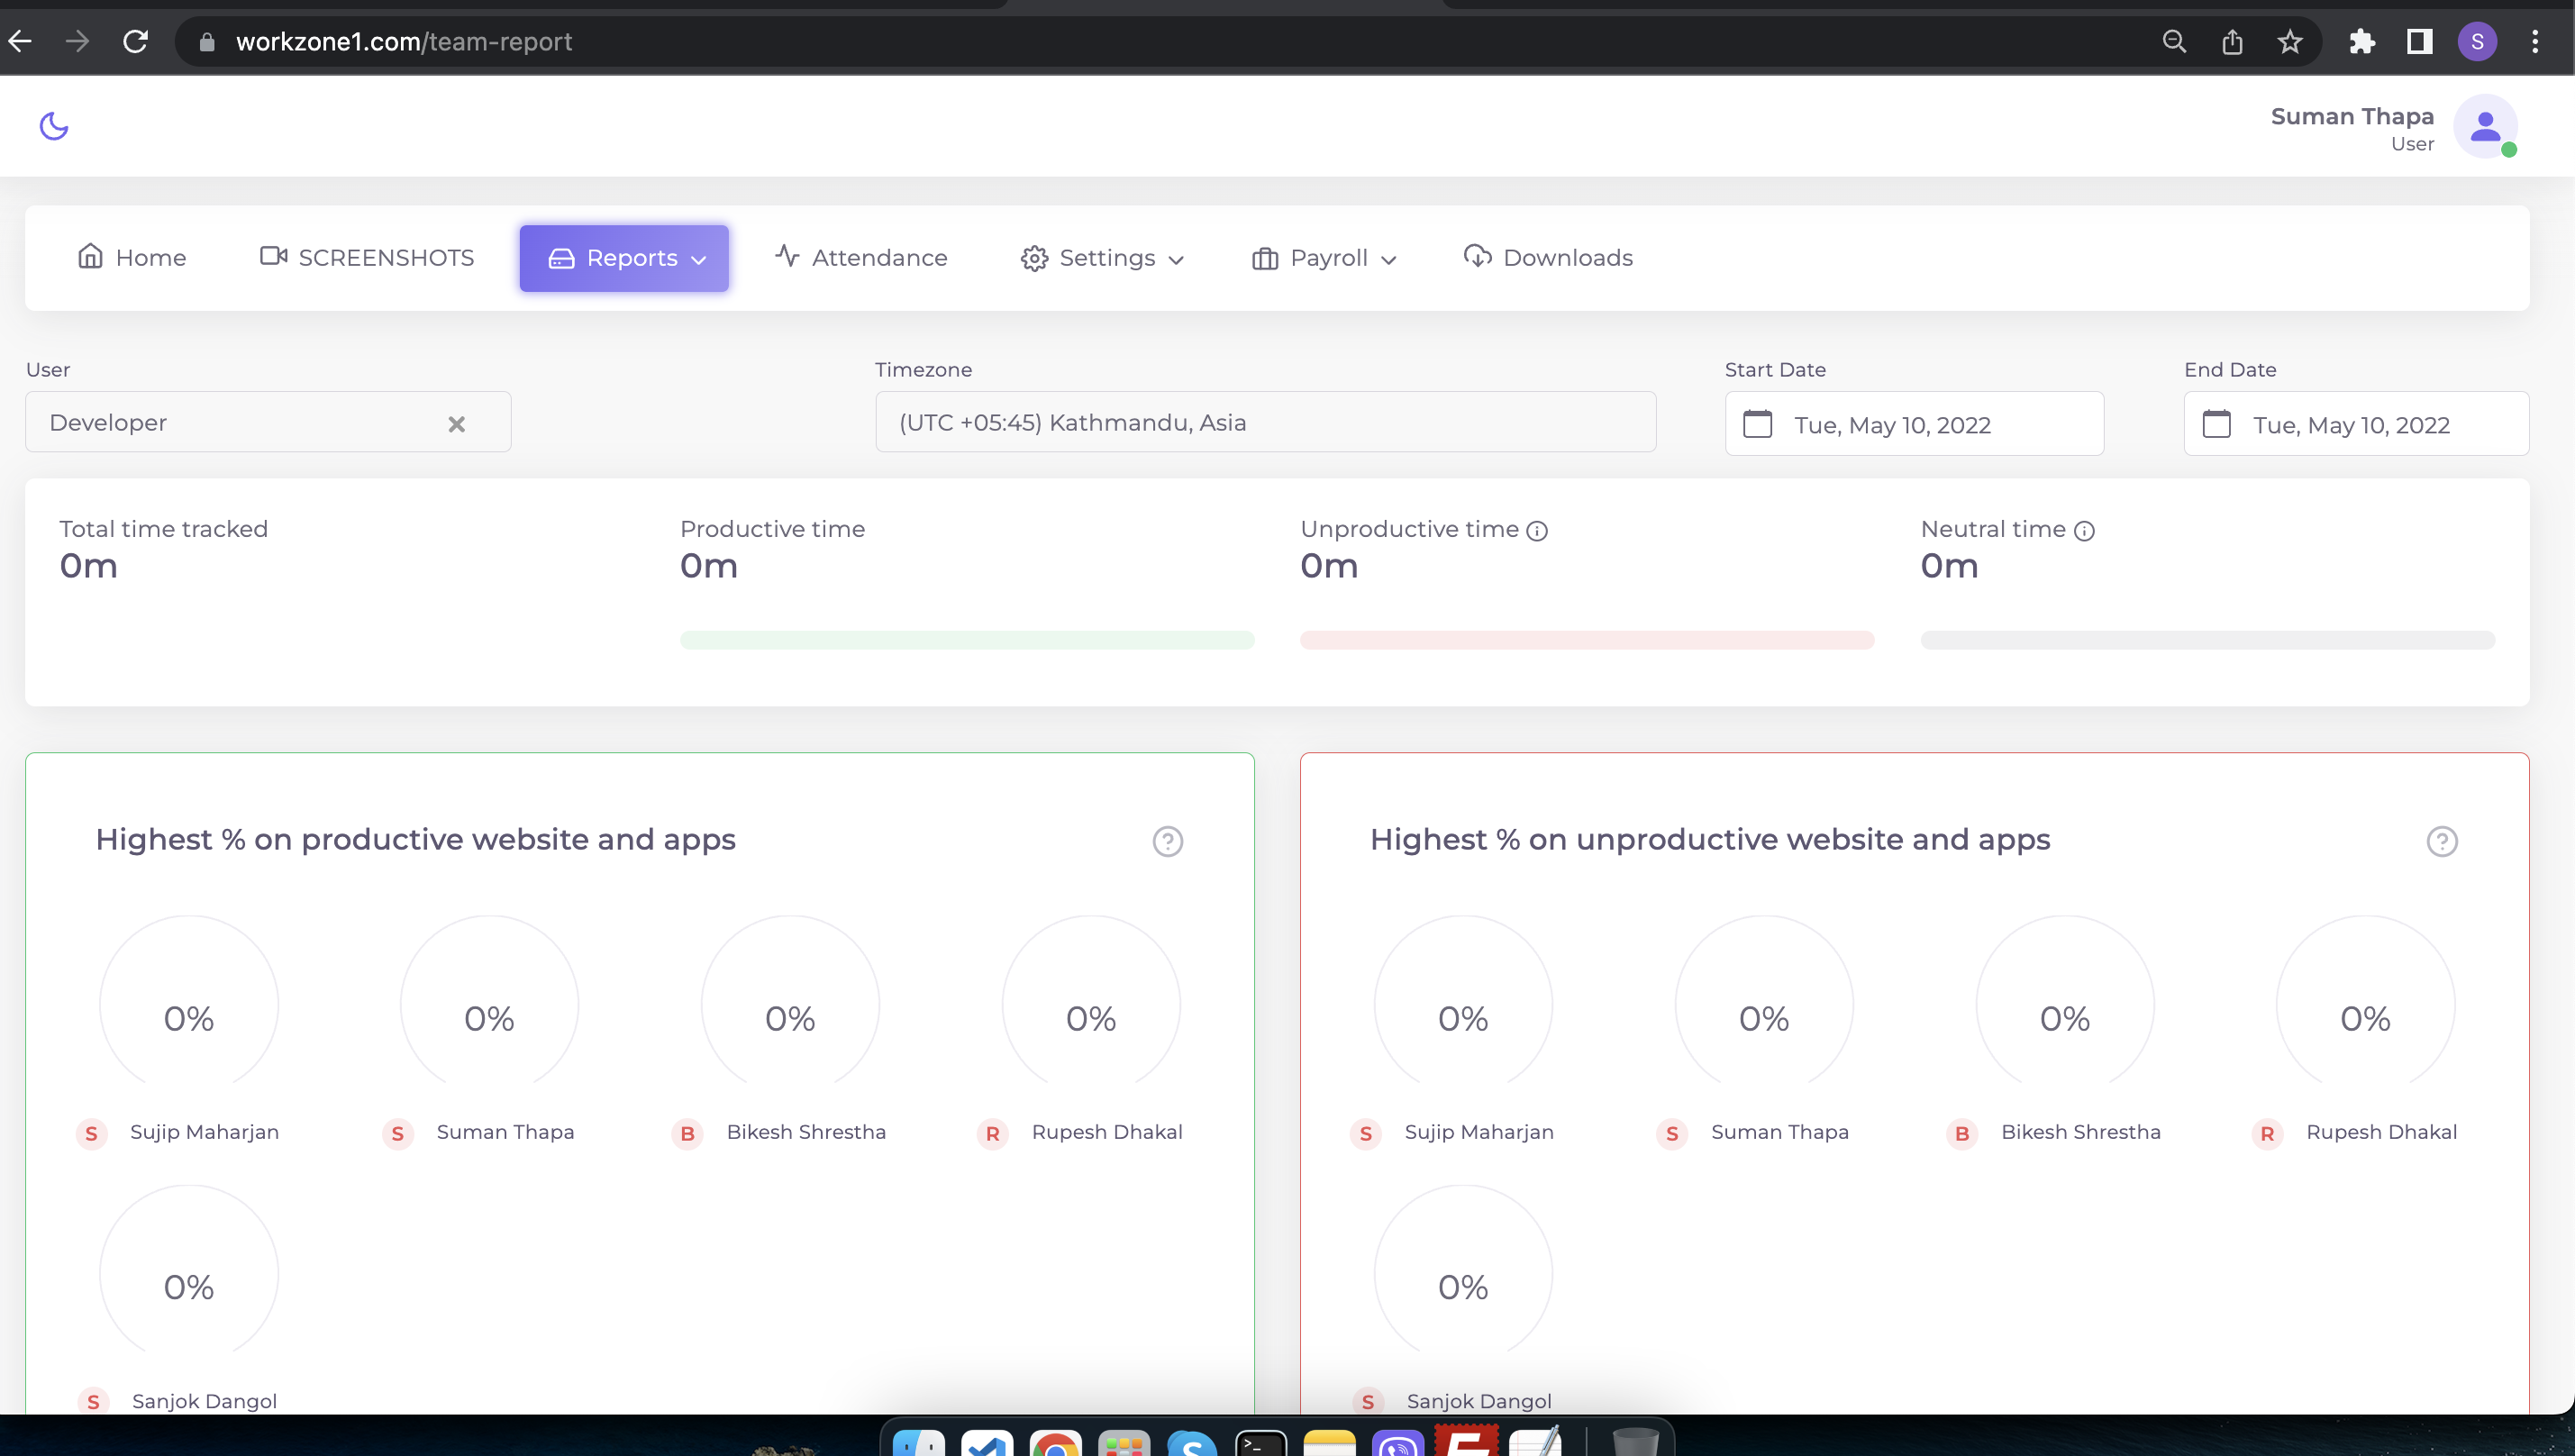
Task: Open the Downloads page
Action: pyautogui.click(x=1548, y=258)
